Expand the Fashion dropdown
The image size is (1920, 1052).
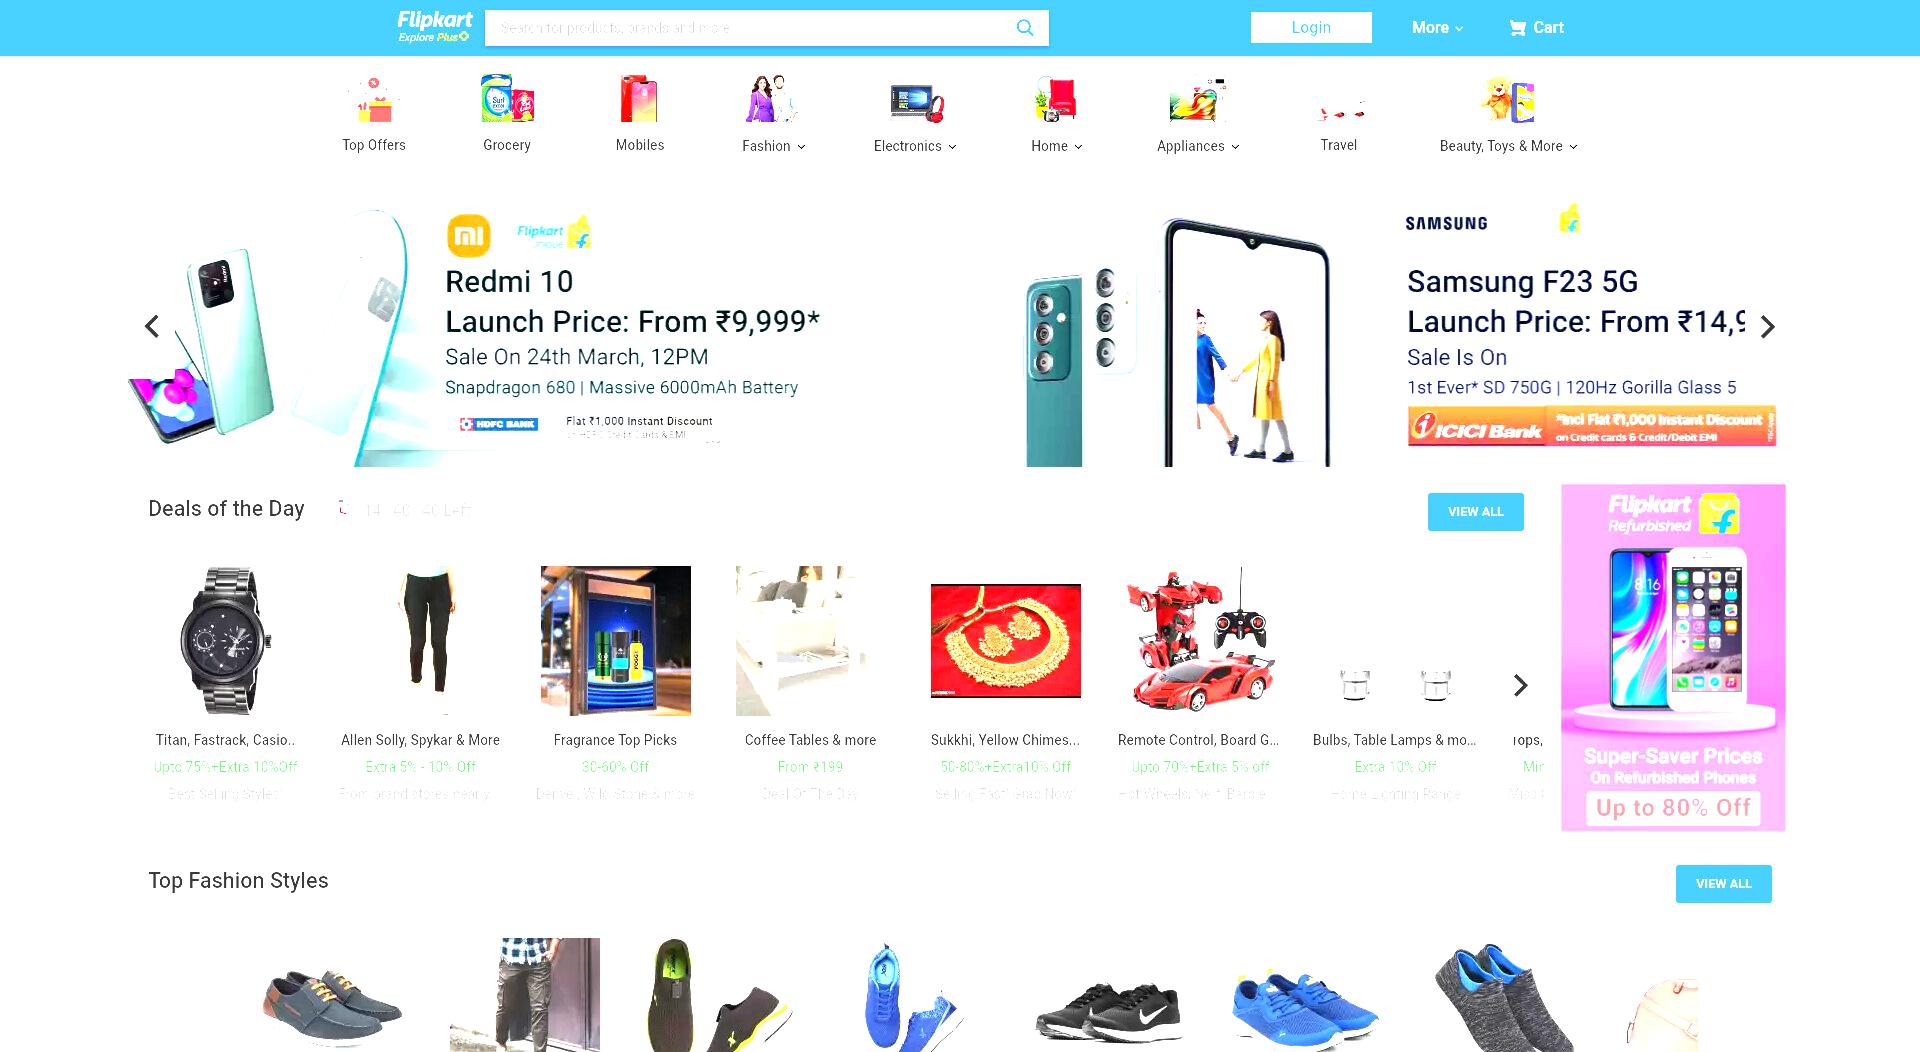coord(773,146)
